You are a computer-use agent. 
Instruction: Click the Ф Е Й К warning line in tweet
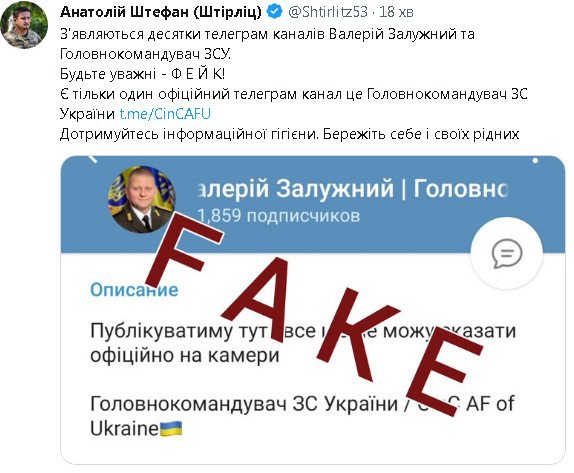[x=143, y=74]
